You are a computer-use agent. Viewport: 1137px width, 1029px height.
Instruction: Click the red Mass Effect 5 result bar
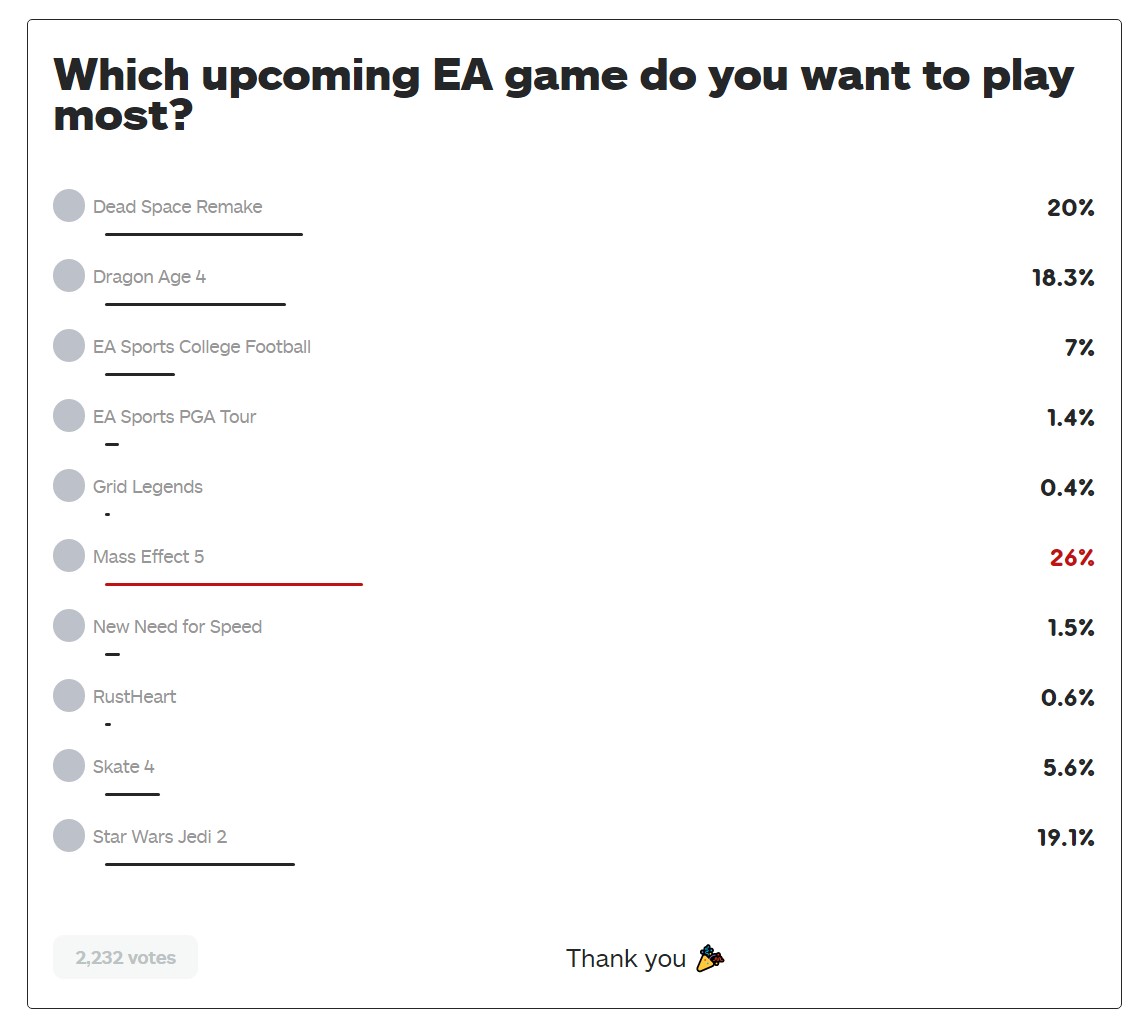click(x=234, y=584)
